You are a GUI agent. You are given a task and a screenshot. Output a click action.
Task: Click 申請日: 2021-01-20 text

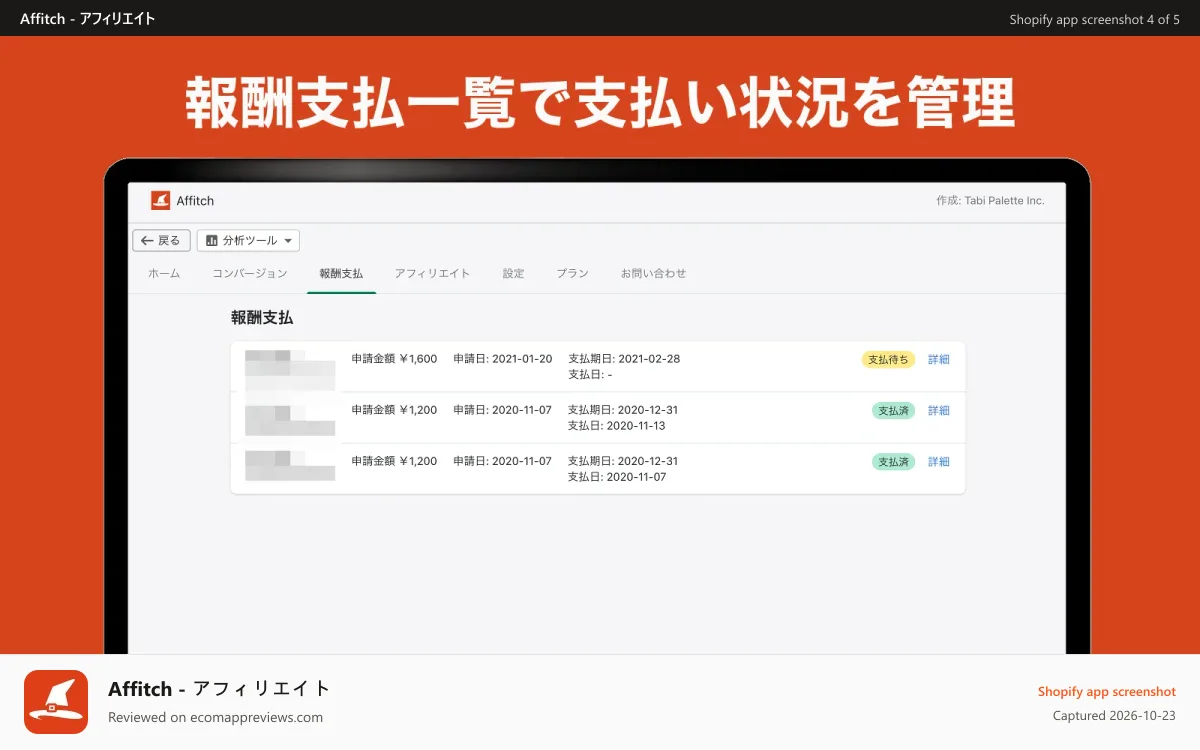502,359
